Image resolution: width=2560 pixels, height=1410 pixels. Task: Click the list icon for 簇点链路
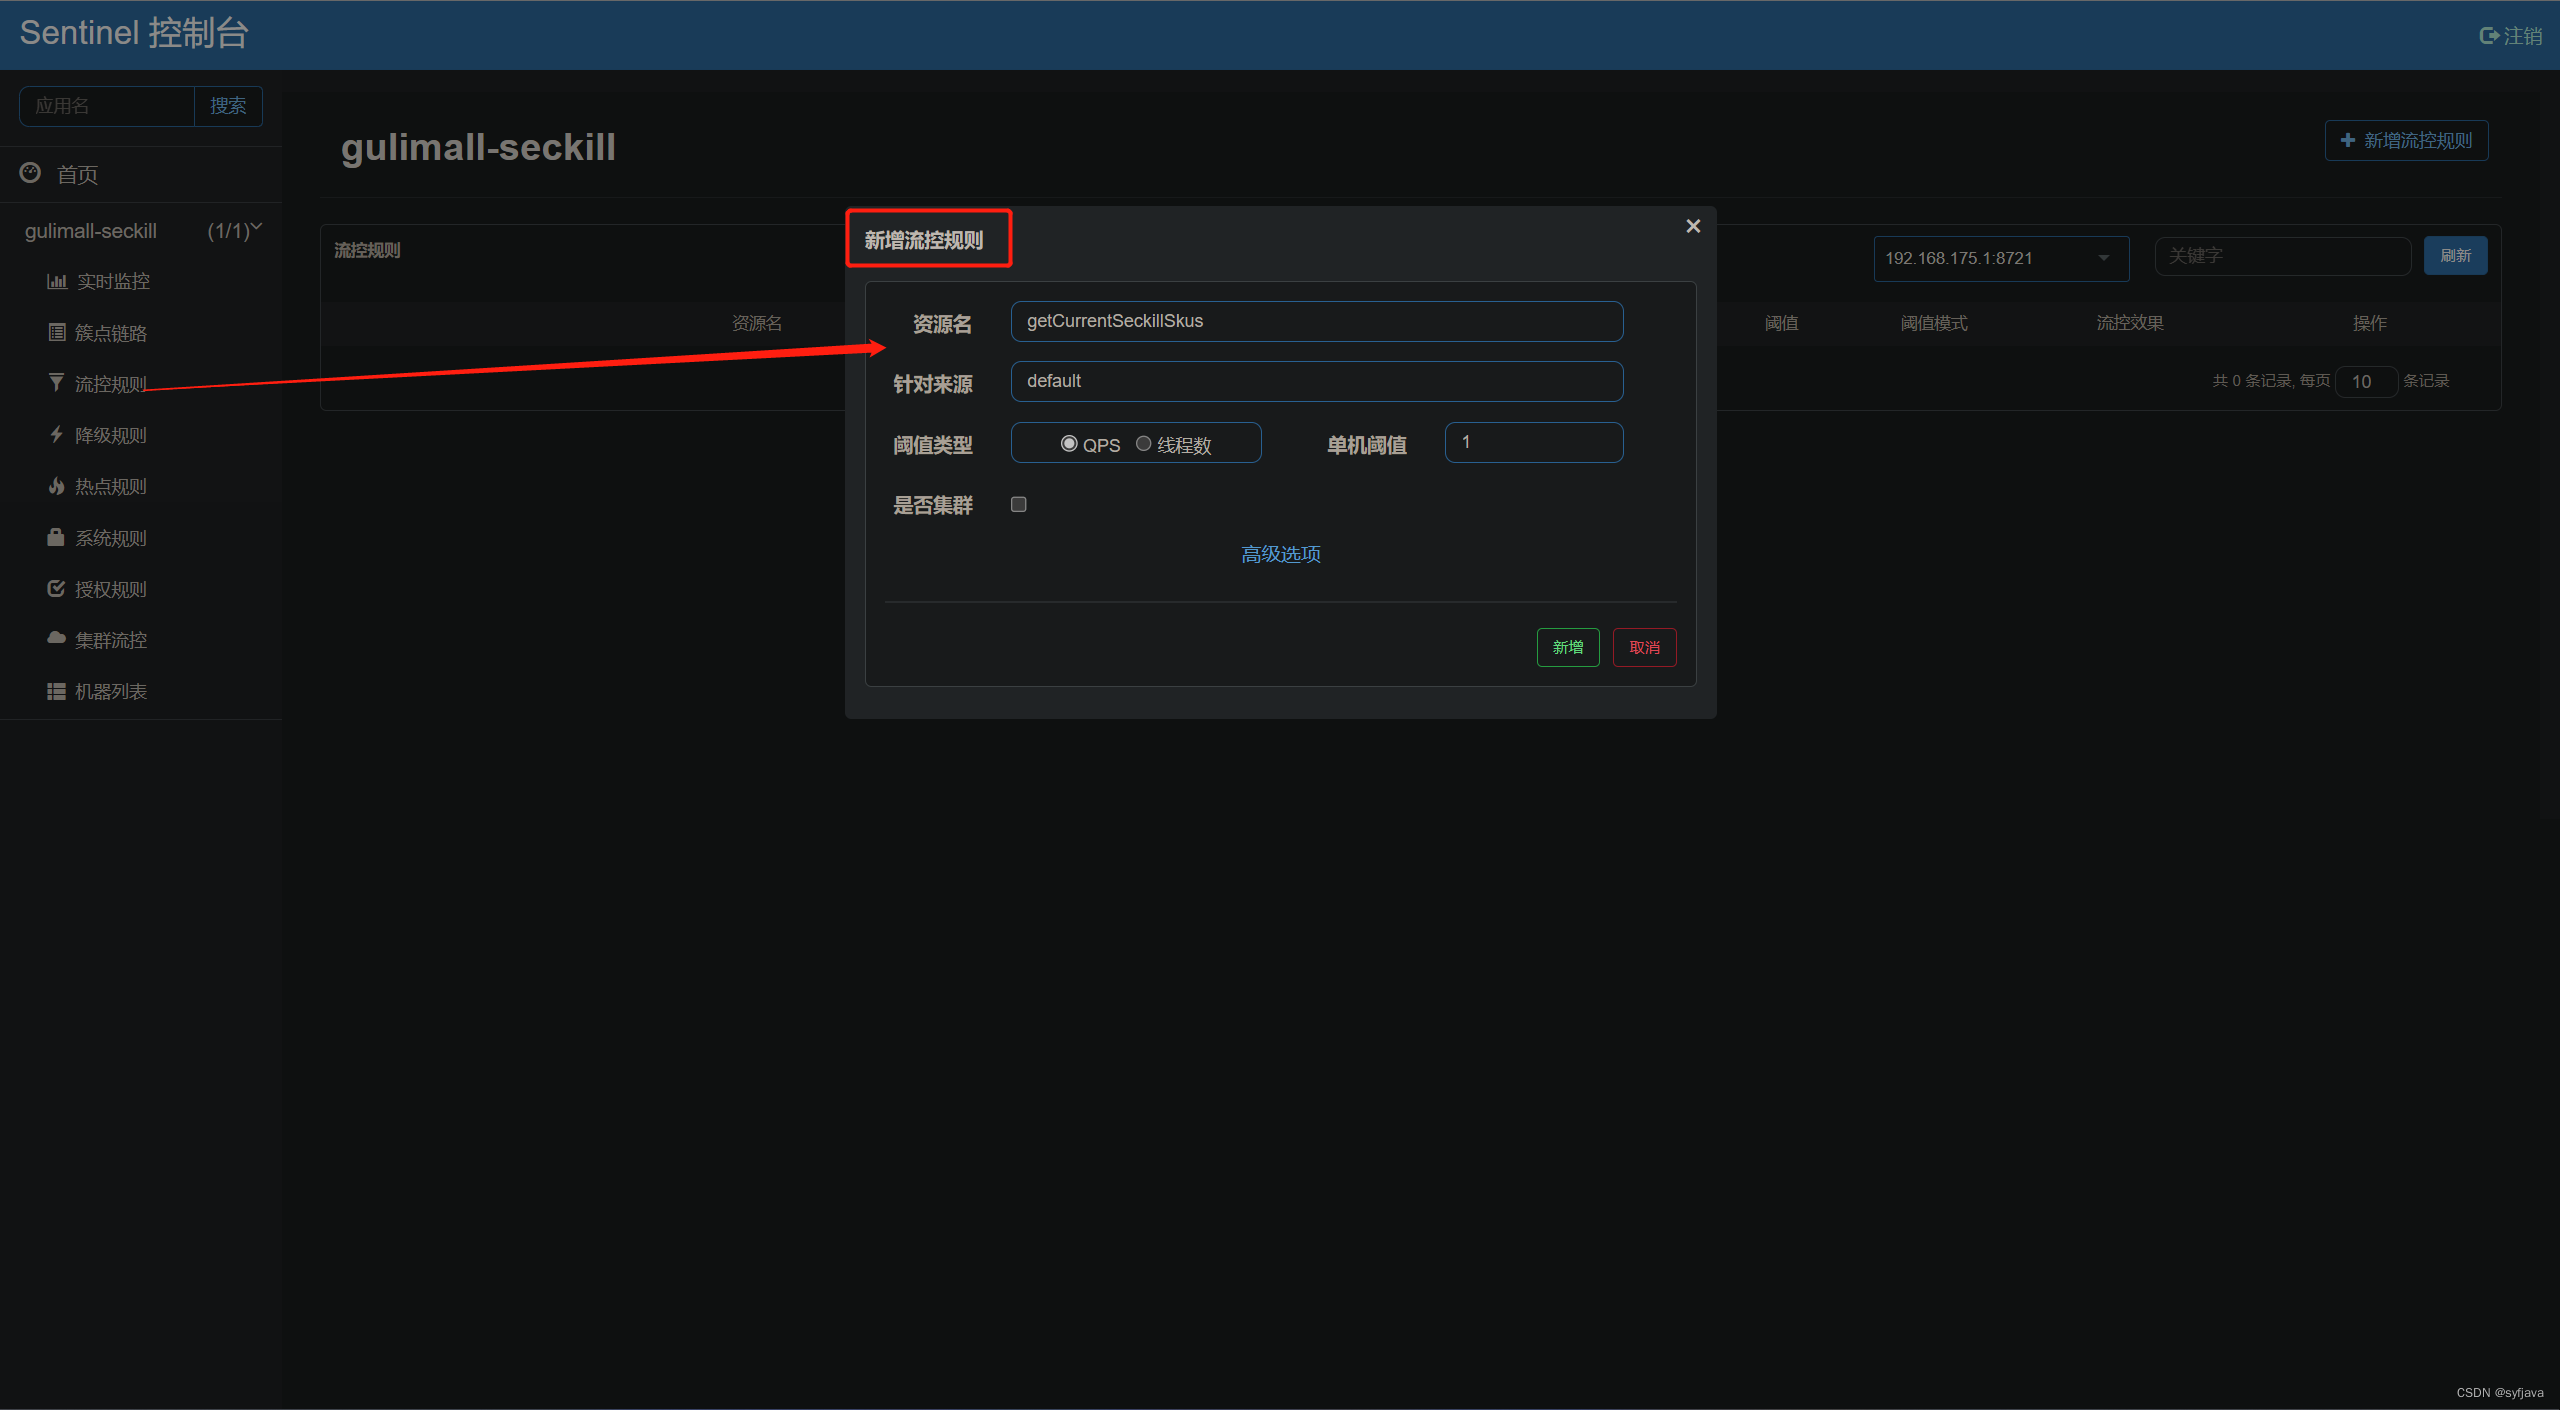[57, 332]
